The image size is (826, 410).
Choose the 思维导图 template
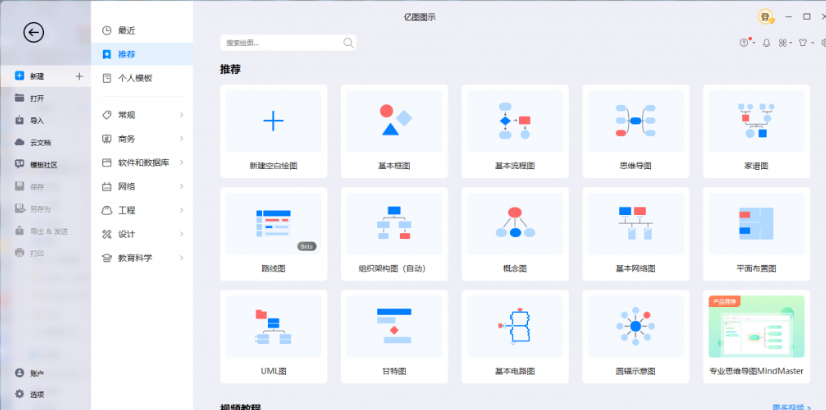coord(635,131)
